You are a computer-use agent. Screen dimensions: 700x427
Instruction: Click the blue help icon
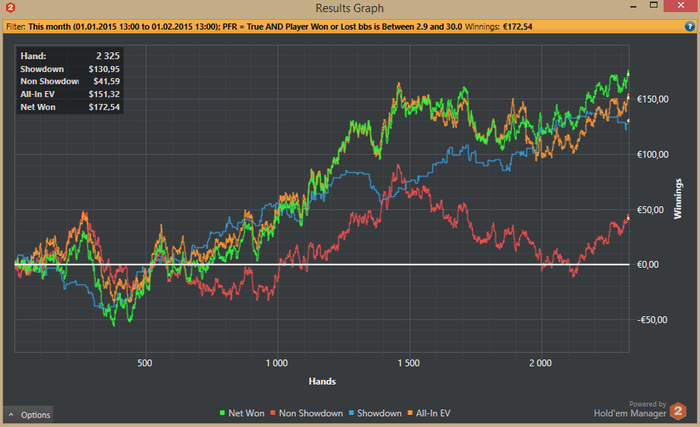[689, 26]
